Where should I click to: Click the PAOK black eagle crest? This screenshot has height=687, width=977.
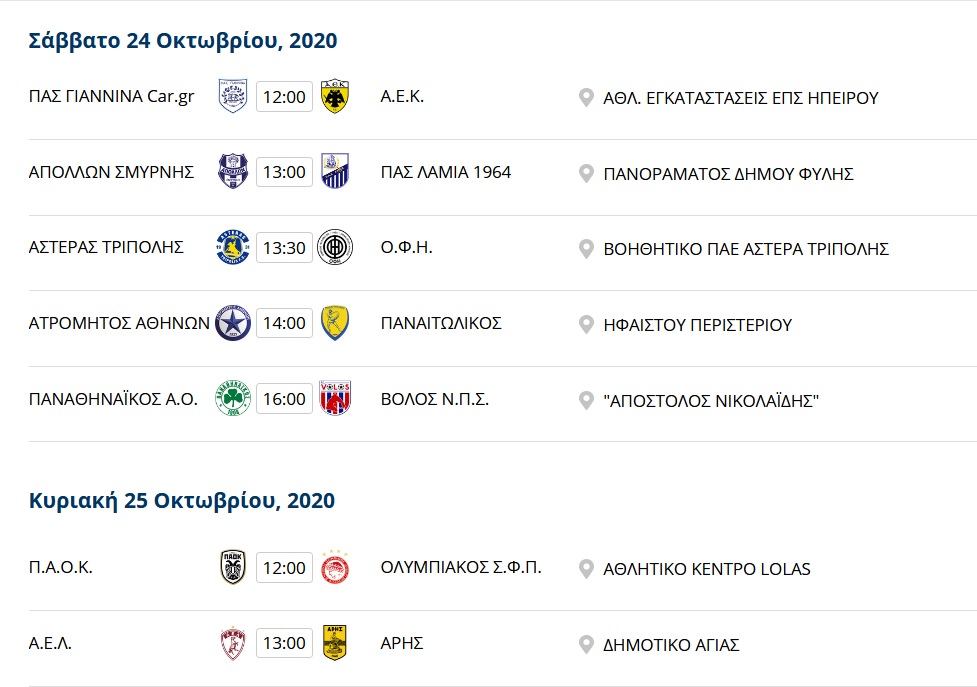pyautogui.click(x=233, y=568)
